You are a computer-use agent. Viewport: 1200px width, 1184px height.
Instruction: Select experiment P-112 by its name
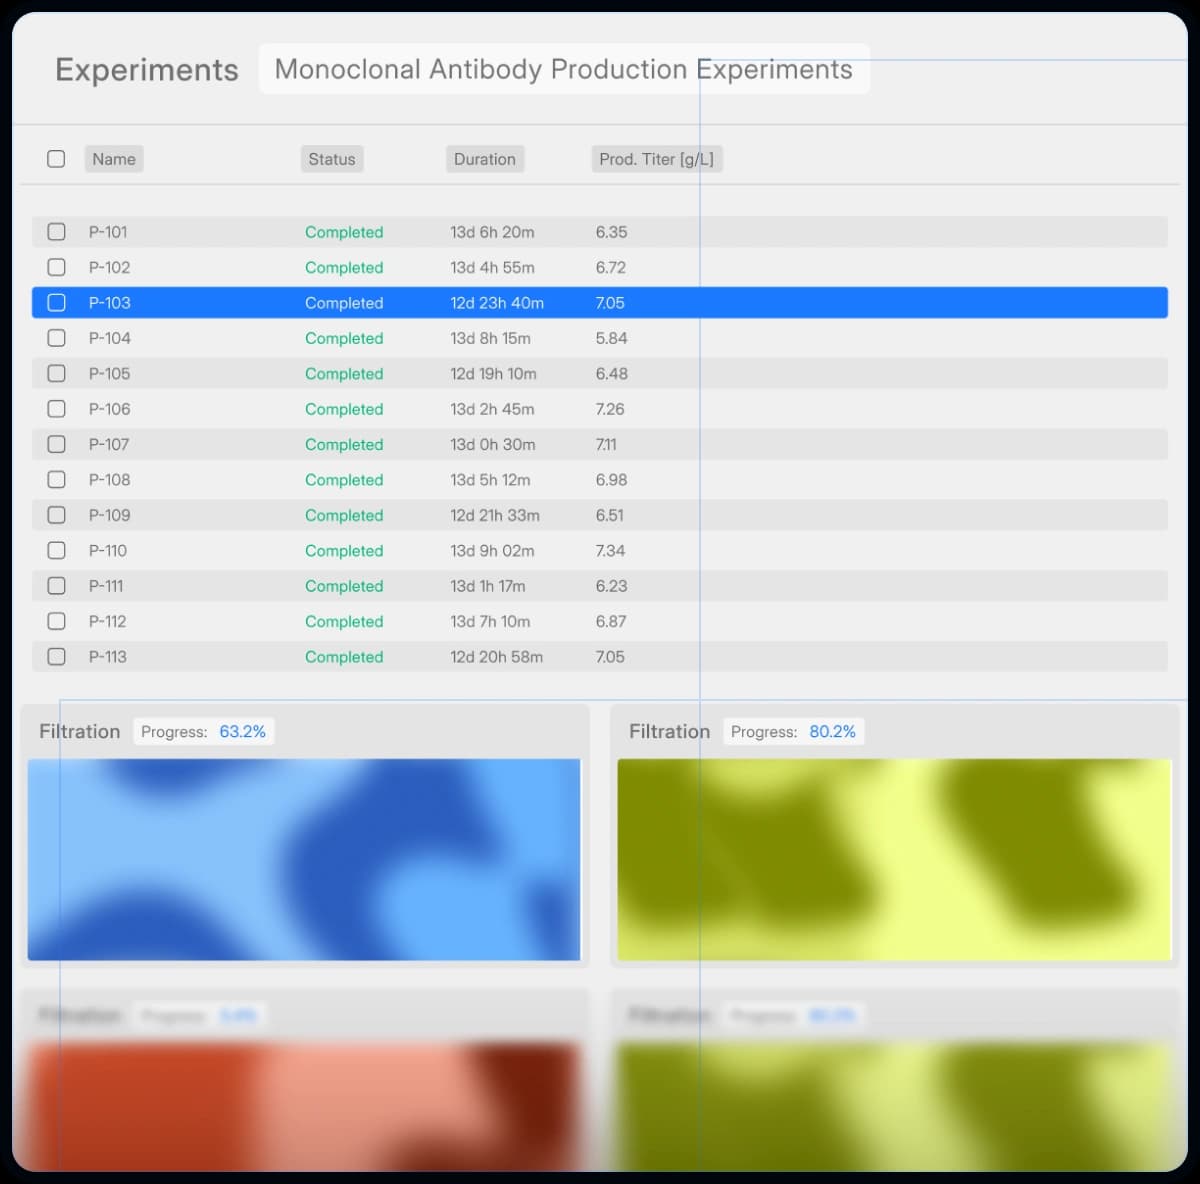108,622
